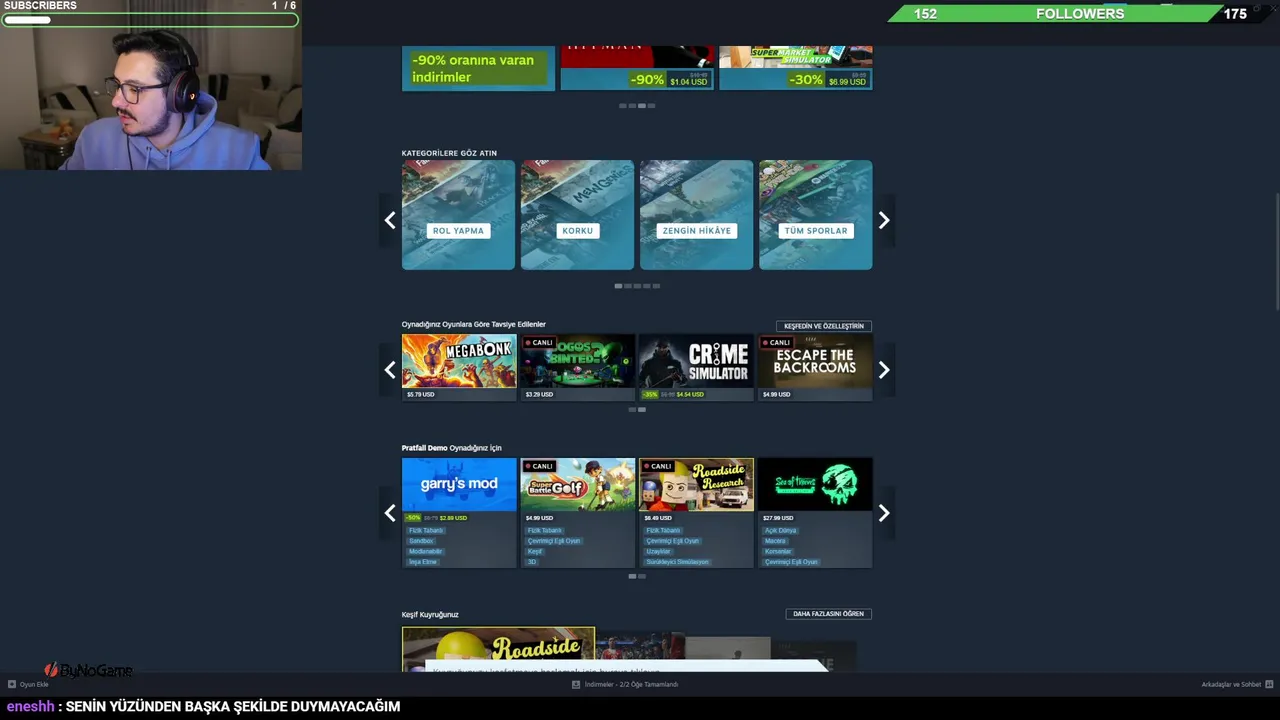Click $5.79 USD price under Megabonk

click(421, 394)
